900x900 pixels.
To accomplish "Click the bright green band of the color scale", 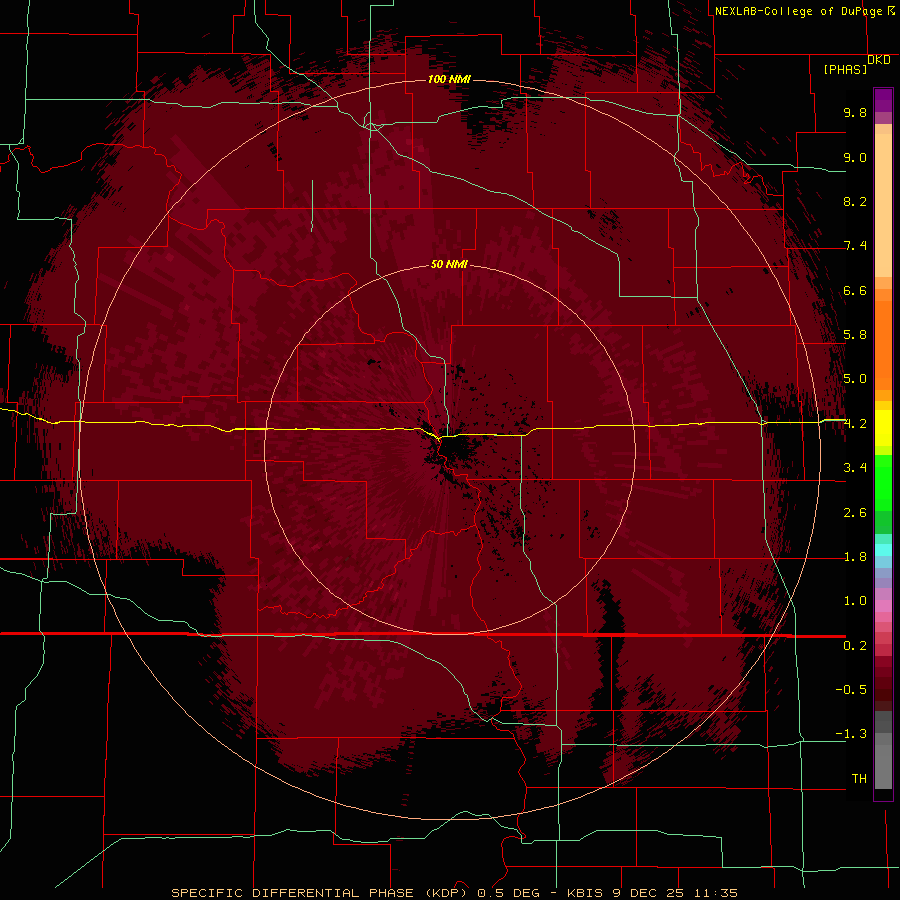I will 883,482.
